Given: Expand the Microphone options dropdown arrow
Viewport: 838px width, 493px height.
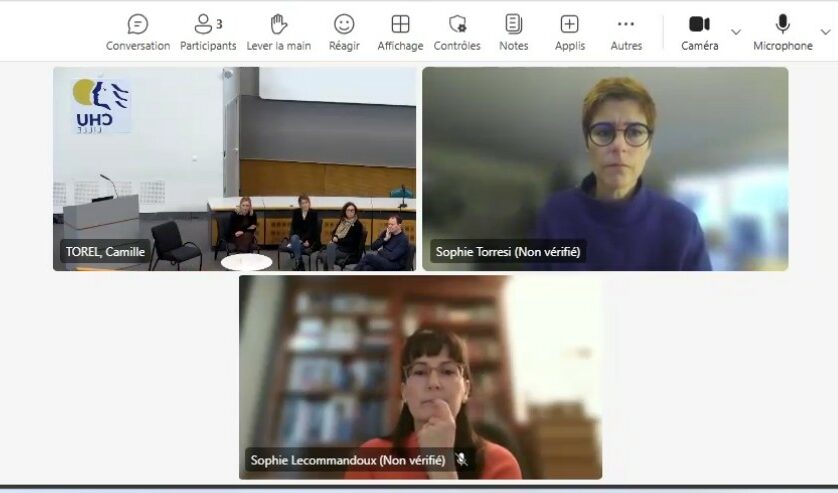Looking at the screenshot, I should click(825, 32).
